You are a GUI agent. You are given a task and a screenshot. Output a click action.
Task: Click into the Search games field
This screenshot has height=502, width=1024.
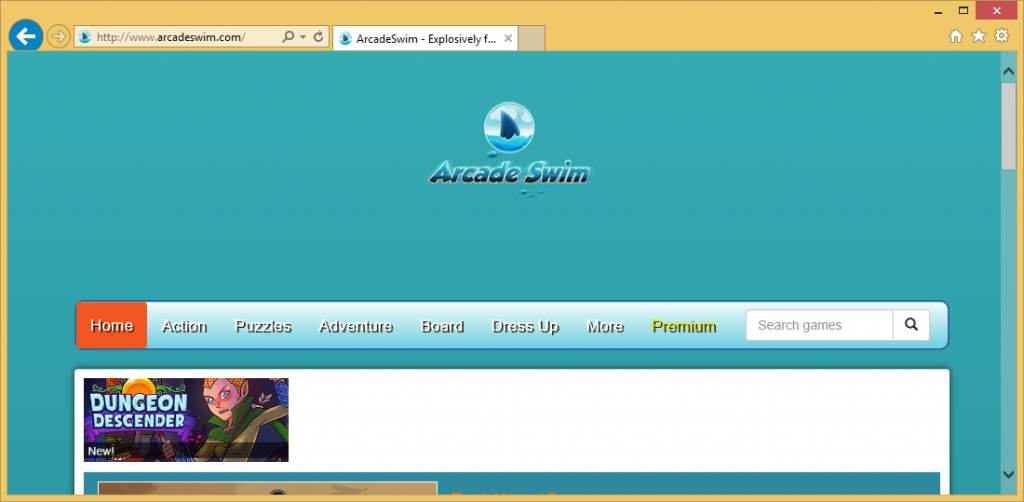pos(819,325)
